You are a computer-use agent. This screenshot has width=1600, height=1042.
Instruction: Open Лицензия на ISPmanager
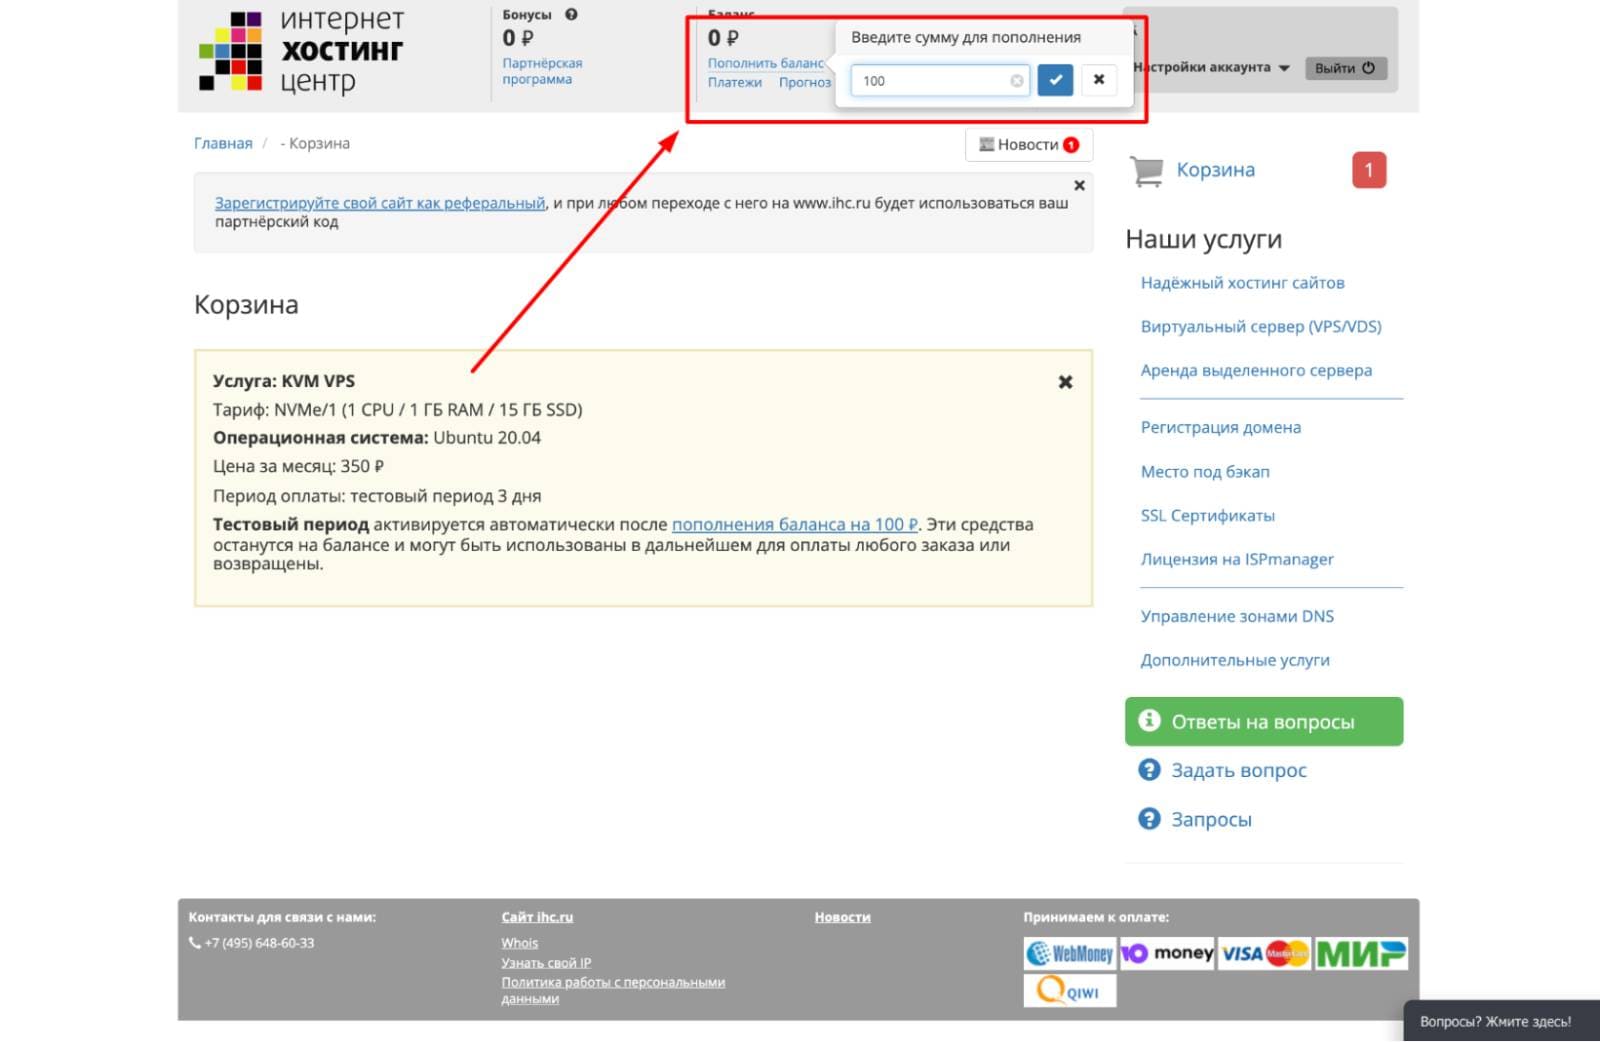(1237, 559)
